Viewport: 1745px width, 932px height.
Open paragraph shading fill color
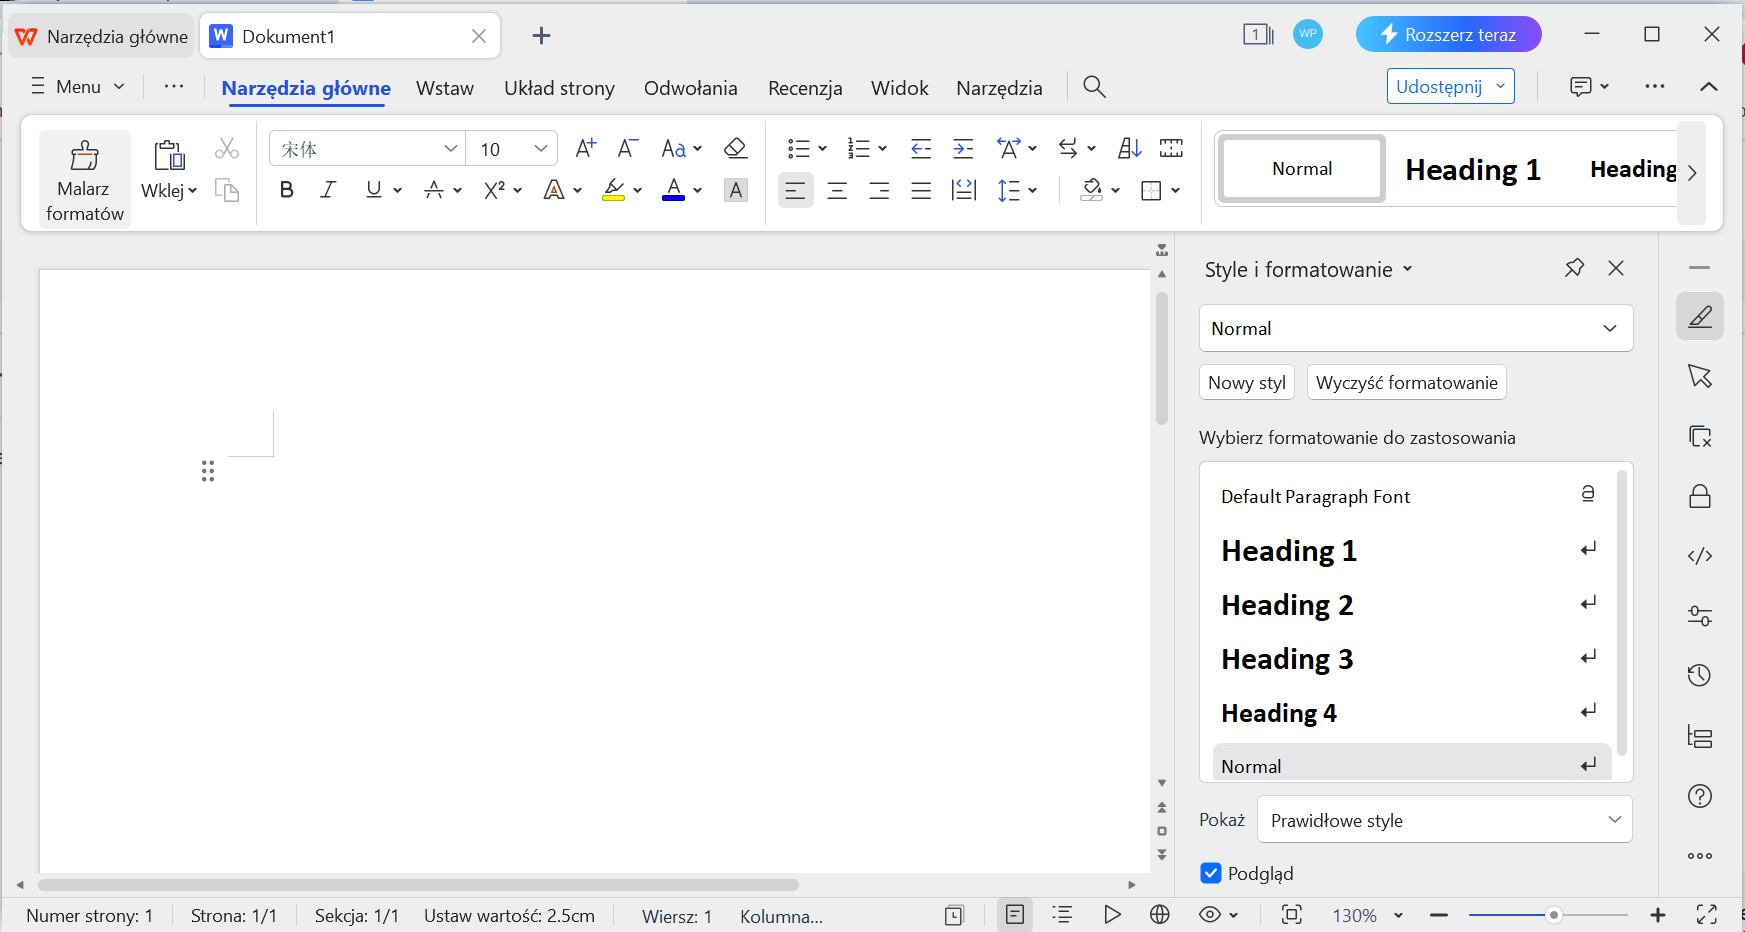coord(1092,190)
